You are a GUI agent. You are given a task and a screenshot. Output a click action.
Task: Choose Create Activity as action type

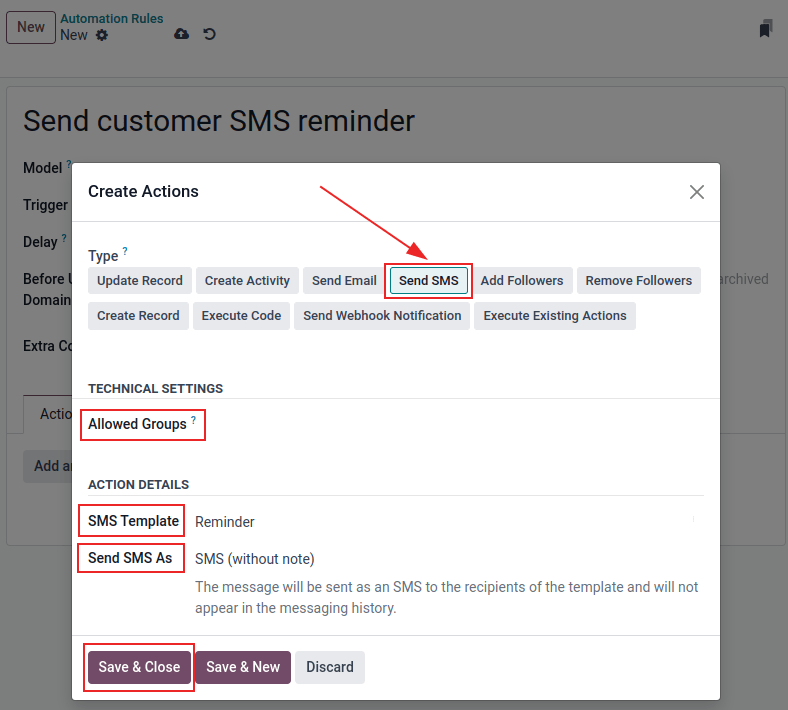[247, 281]
